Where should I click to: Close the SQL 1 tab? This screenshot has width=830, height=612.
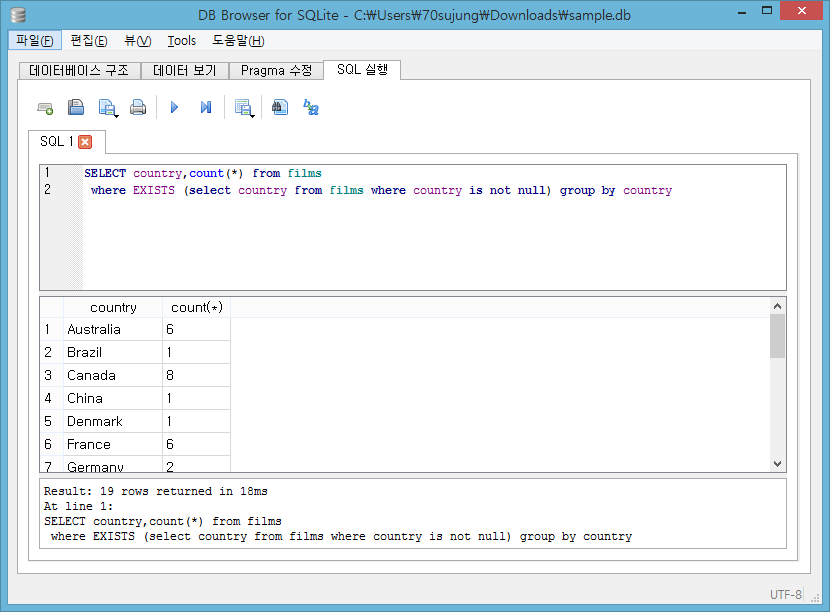(85, 142)
